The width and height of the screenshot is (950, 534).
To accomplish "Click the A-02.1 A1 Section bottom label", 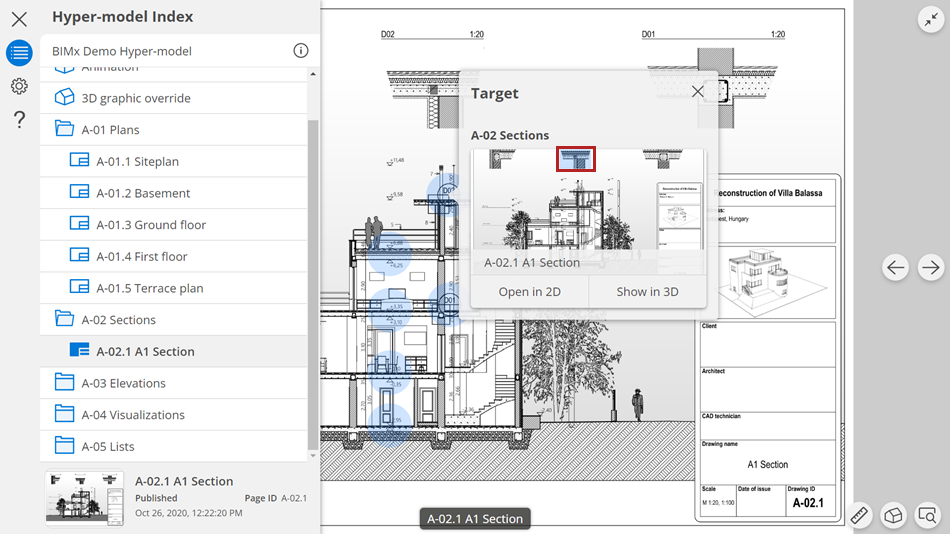I will click(x=475, y=519).
